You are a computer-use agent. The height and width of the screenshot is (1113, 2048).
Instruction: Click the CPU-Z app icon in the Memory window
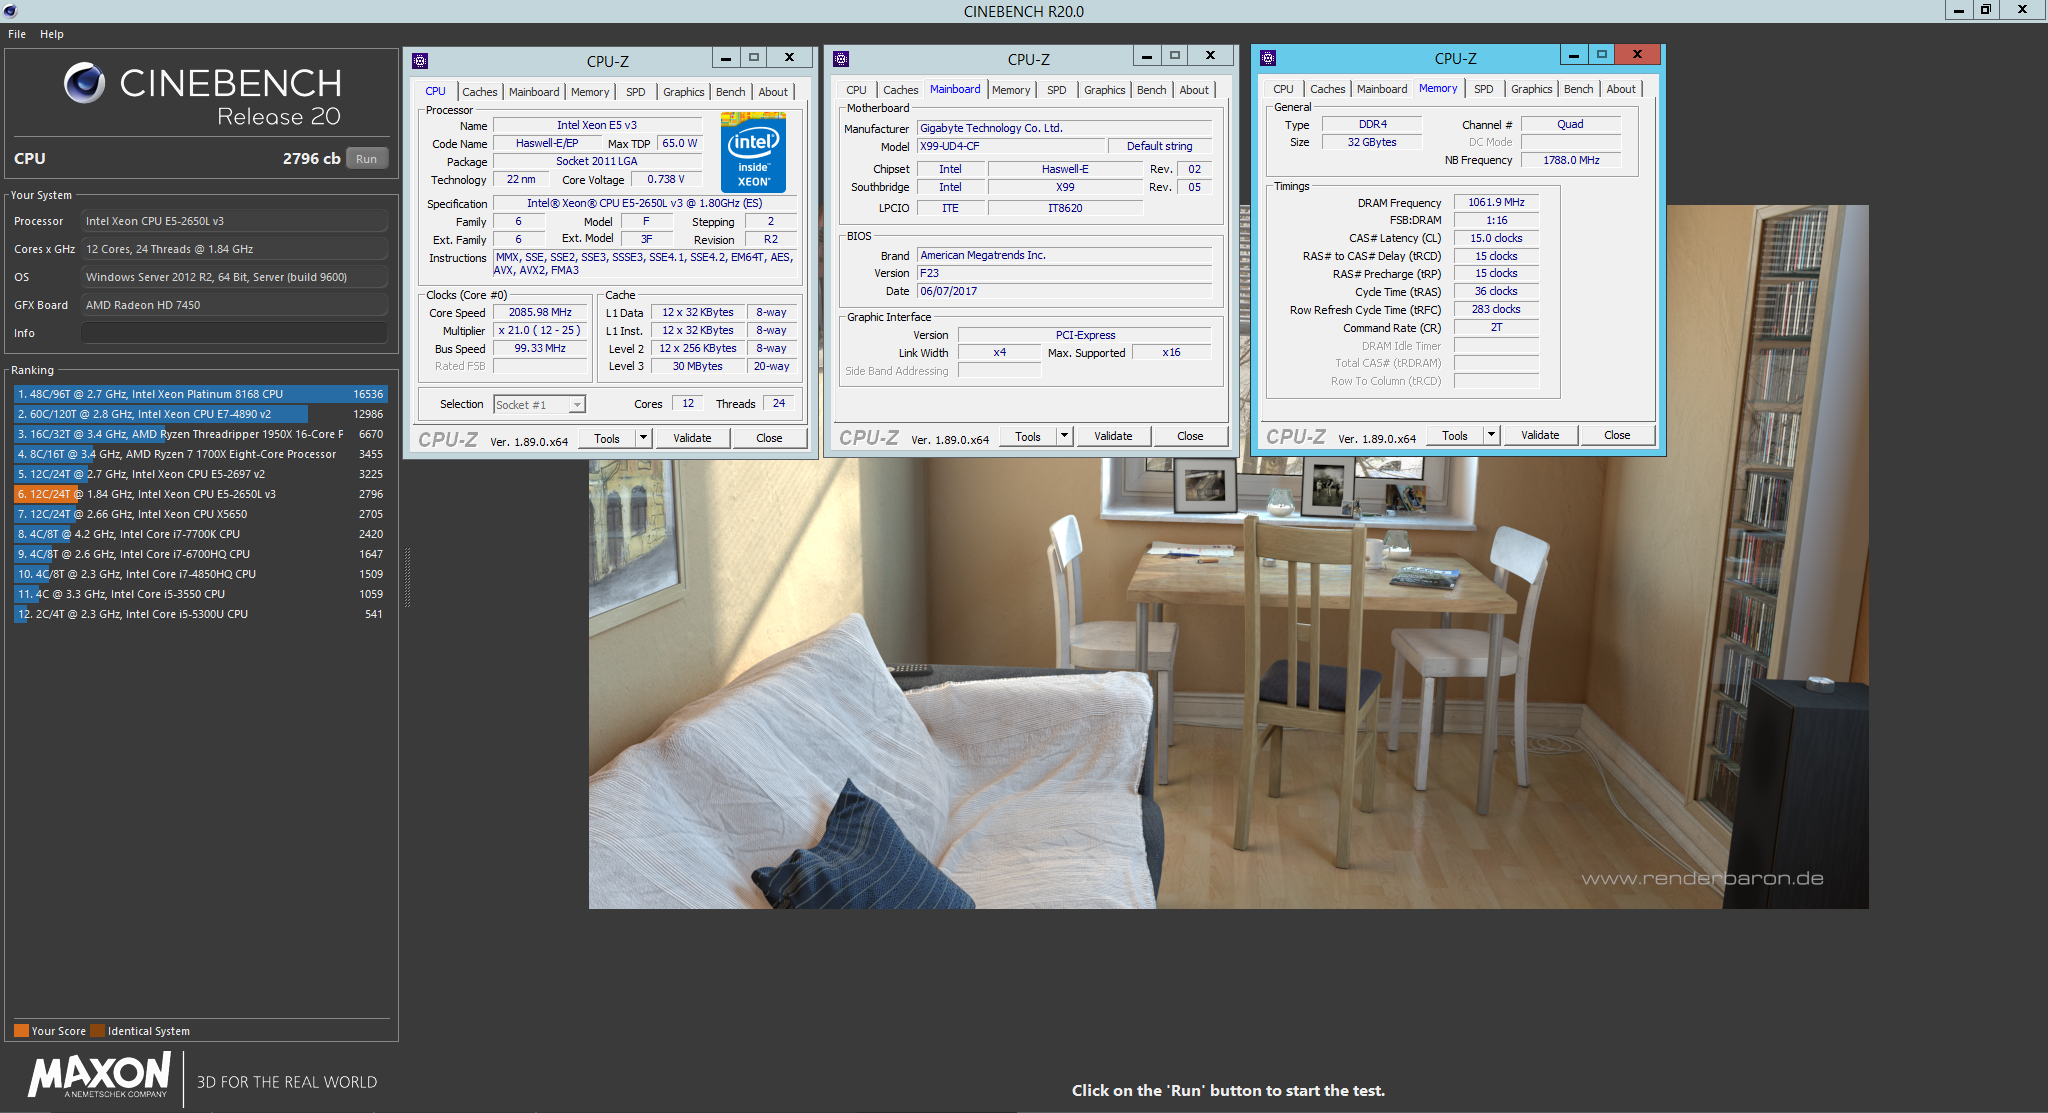1268,57
